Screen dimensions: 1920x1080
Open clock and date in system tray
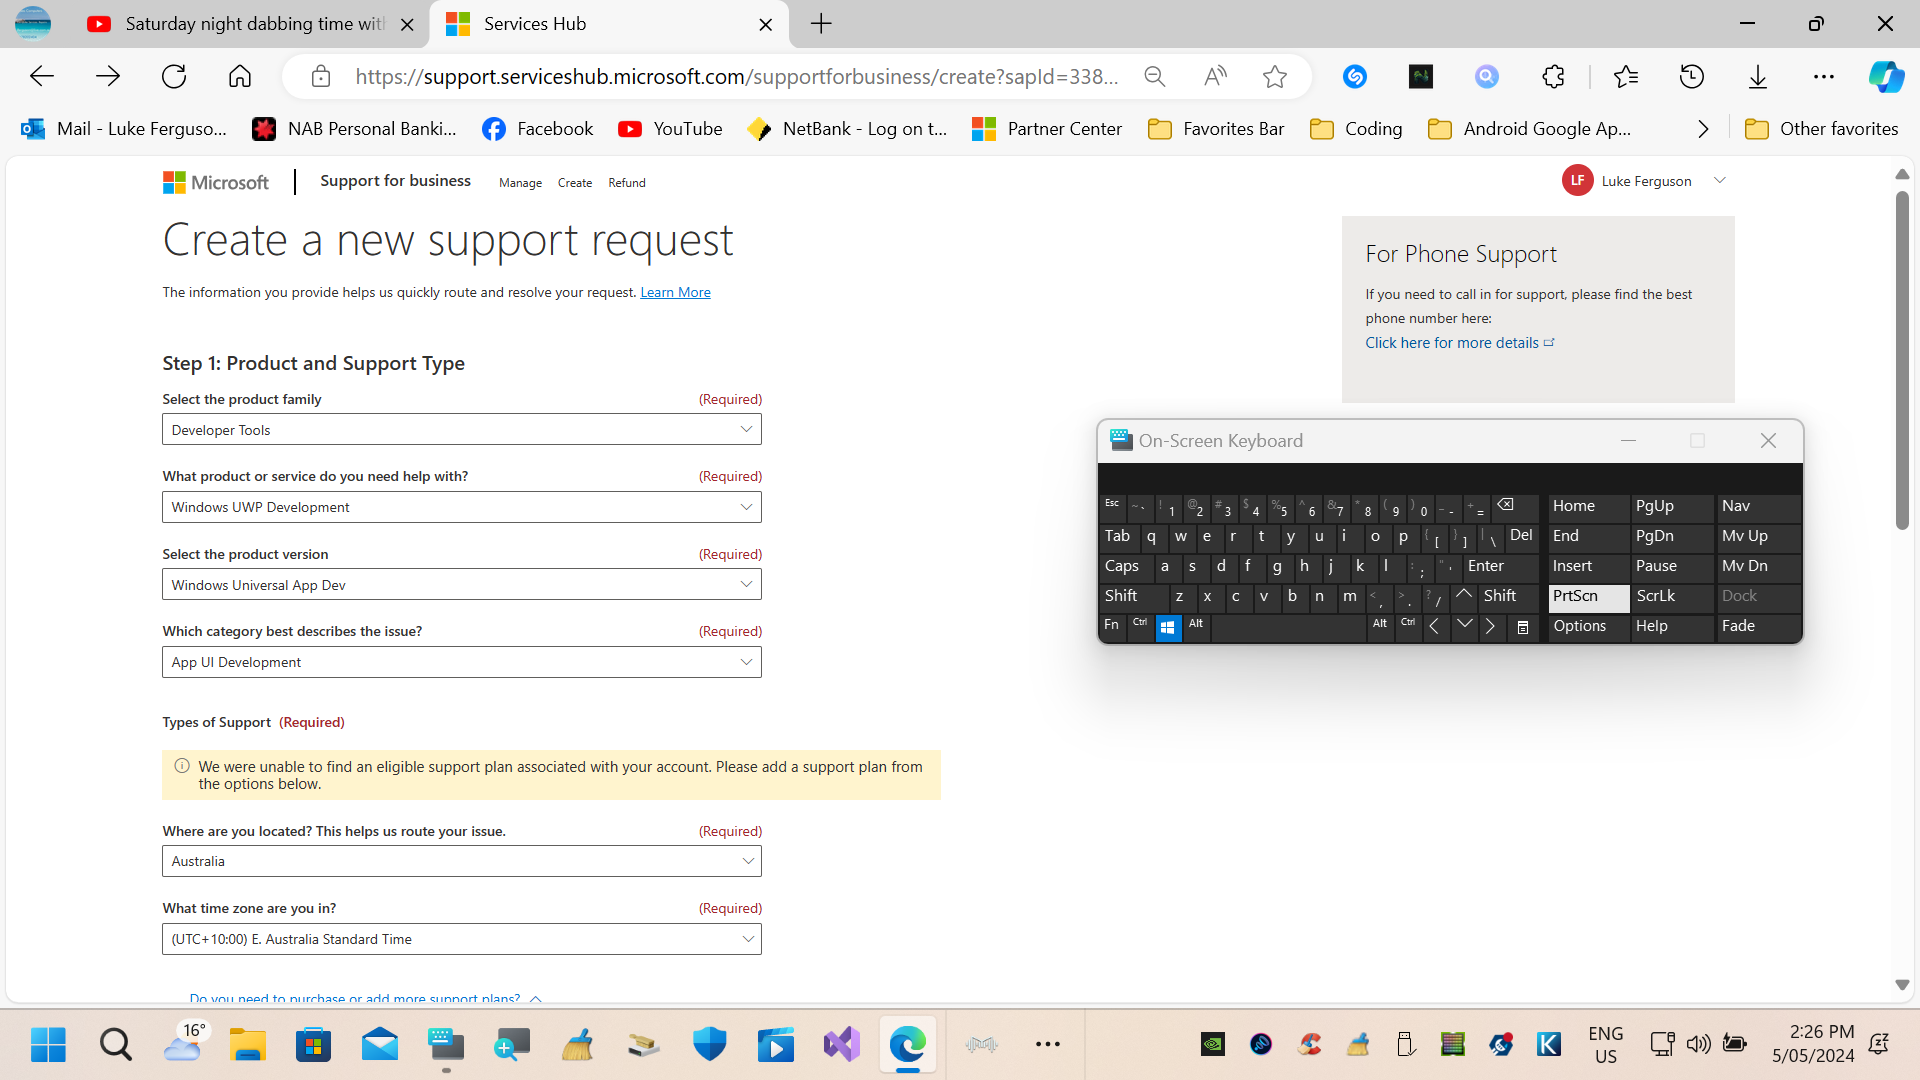pos(1813,1044)
